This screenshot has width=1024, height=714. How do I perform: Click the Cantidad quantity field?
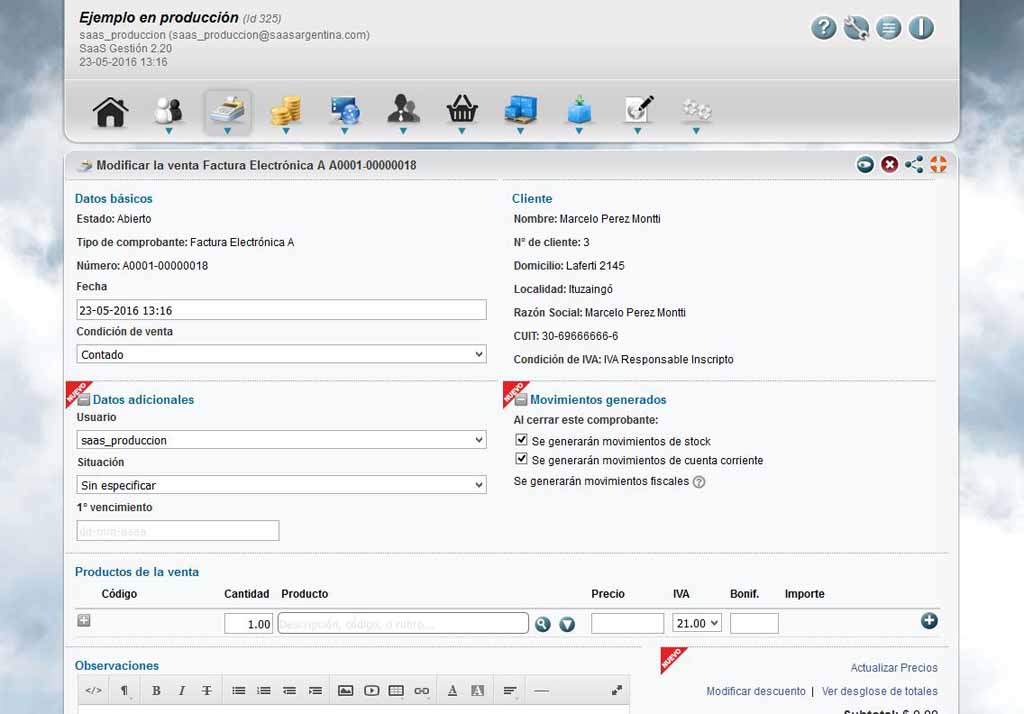[248, 623]
